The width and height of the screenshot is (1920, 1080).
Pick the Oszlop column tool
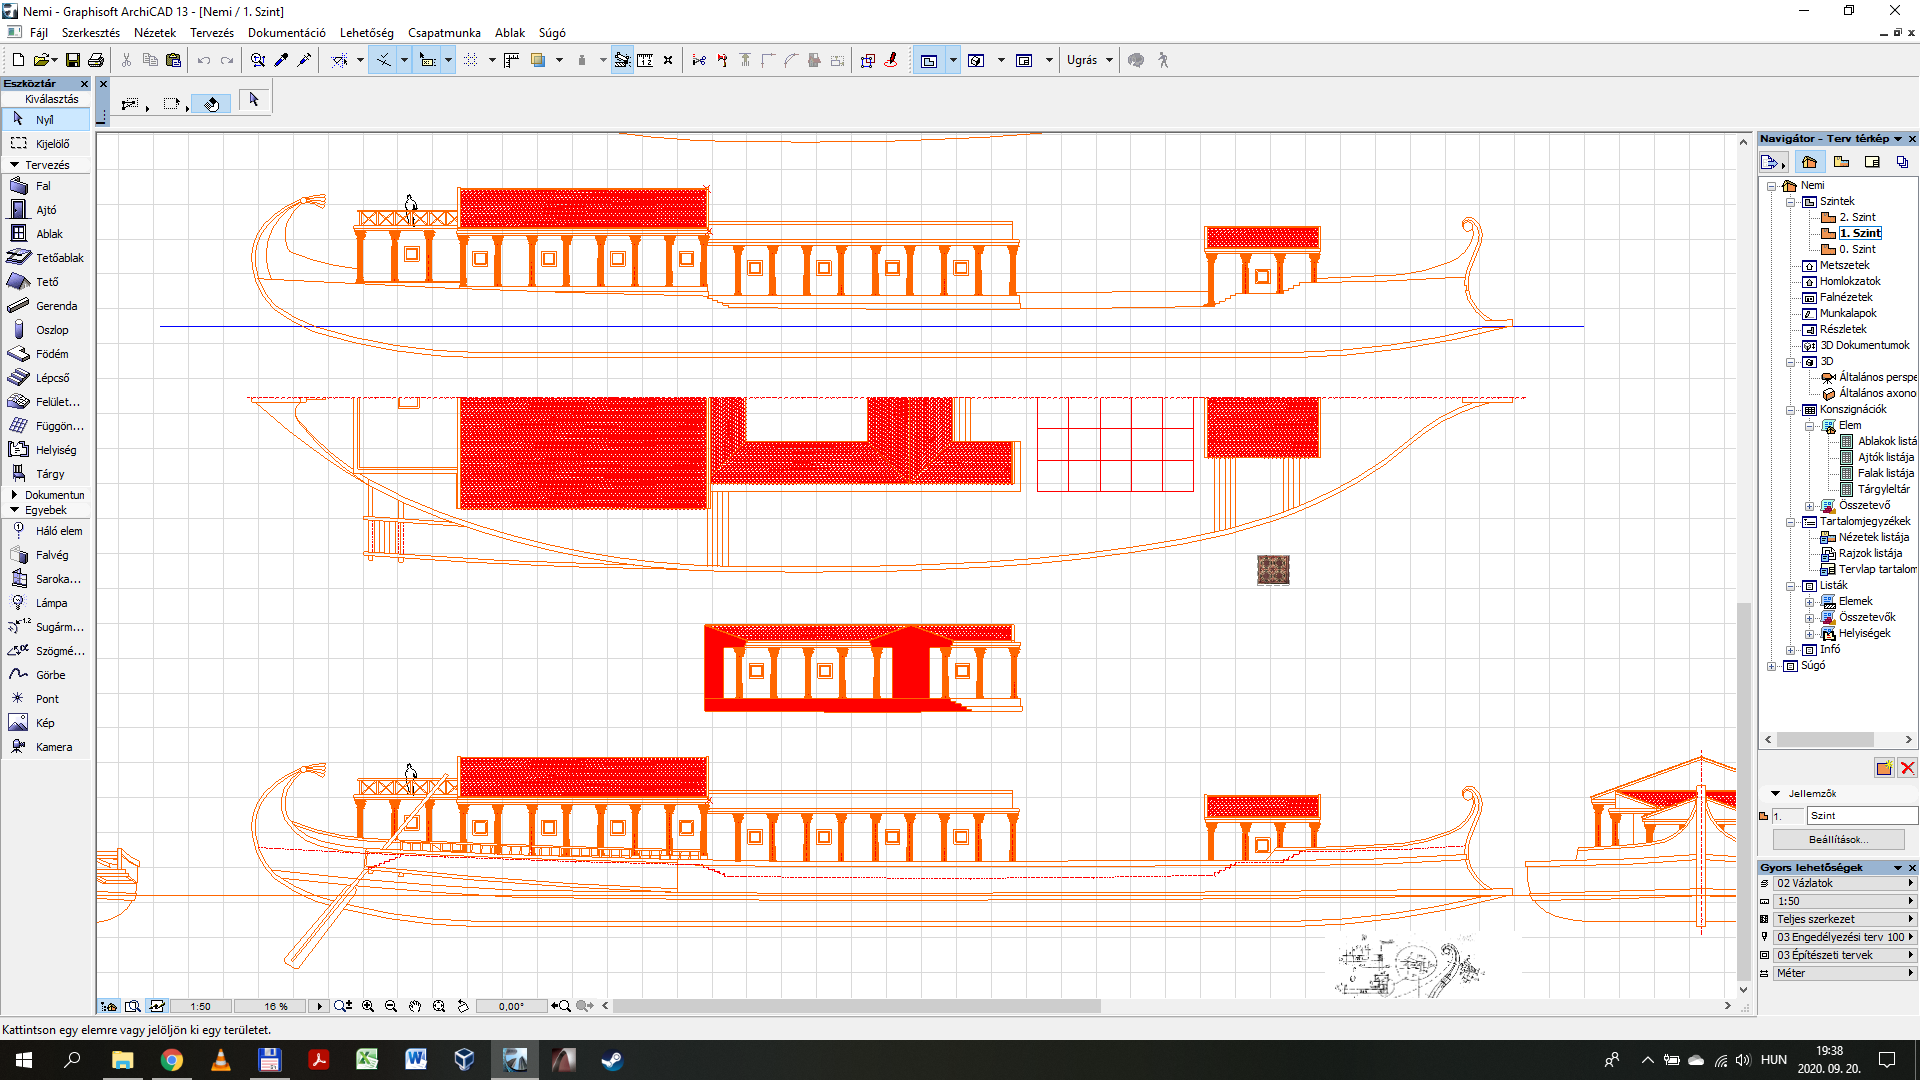46,330
